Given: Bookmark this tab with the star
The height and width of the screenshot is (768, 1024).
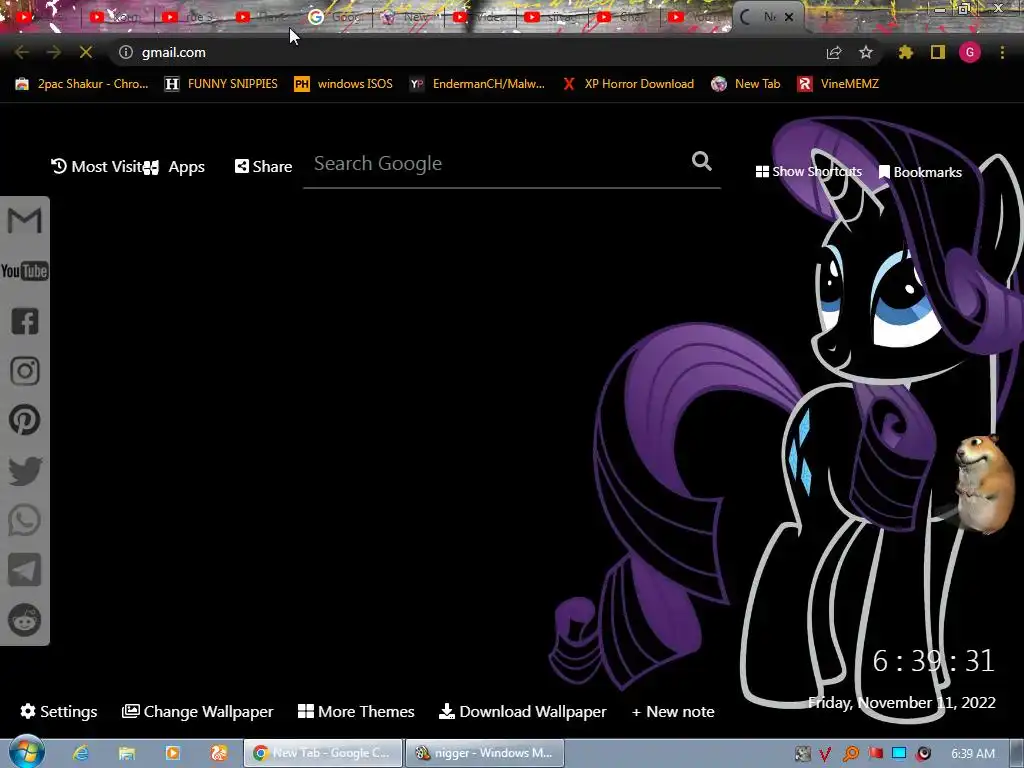Looking at the screenshot, I should [866, 52].
